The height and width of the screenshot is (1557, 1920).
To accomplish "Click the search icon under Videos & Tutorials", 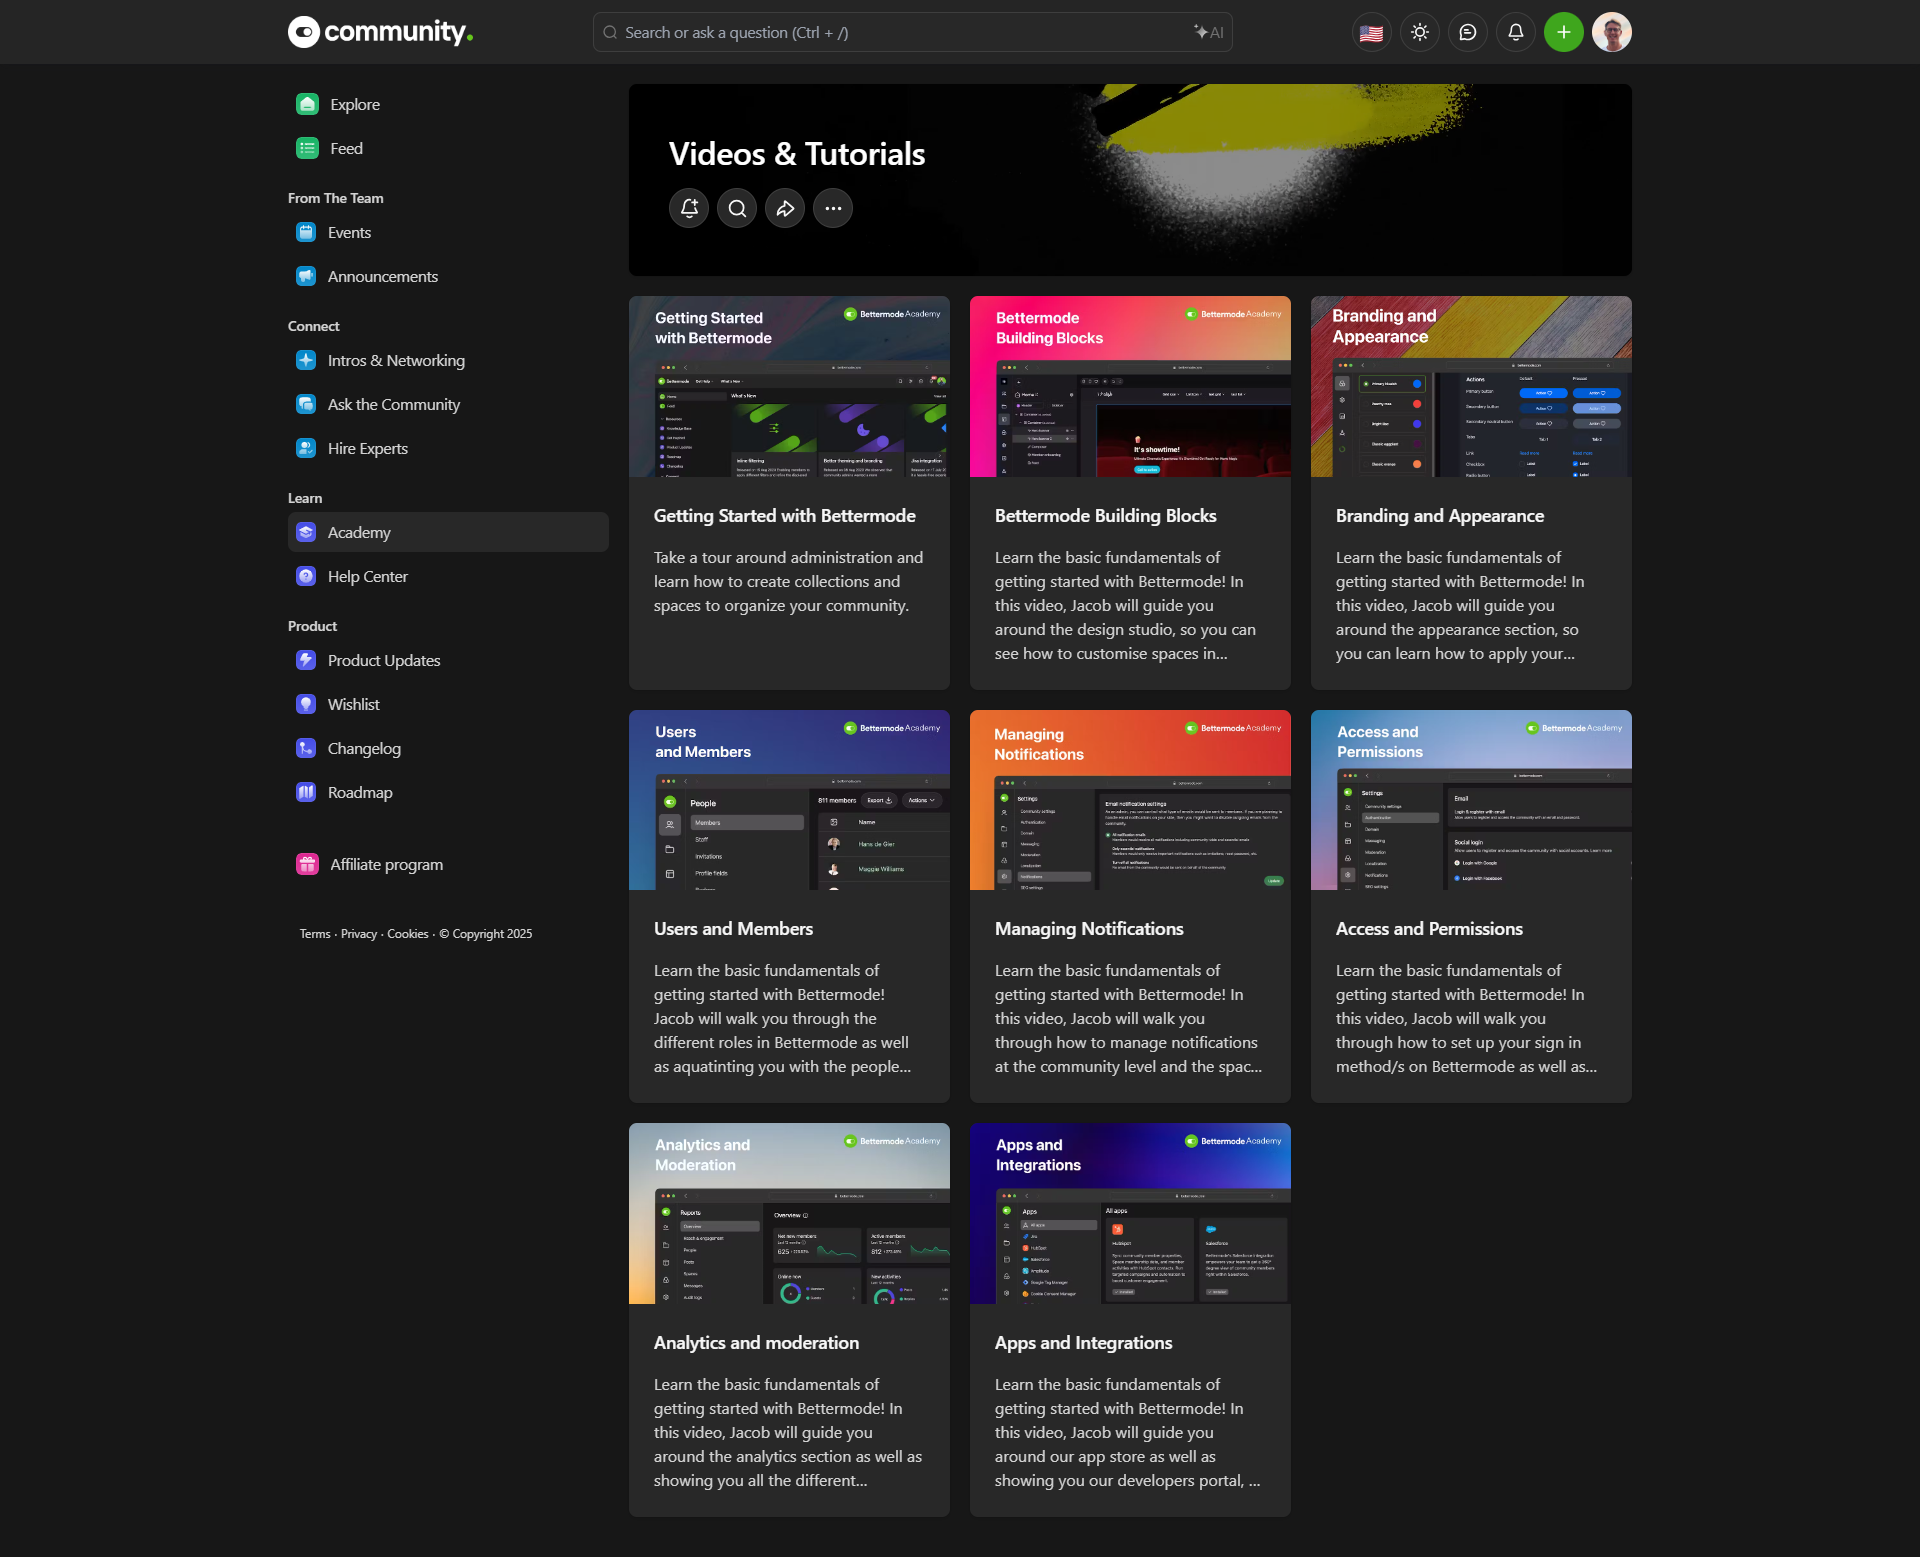I will click(x=737, y=208).
